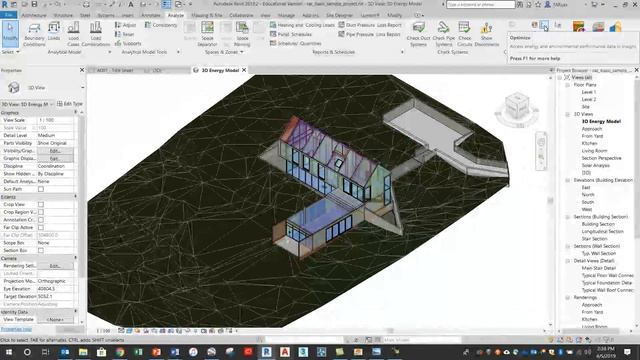Select Level 1 floor plan in browser
640x360 pixels.
(589, 92)
